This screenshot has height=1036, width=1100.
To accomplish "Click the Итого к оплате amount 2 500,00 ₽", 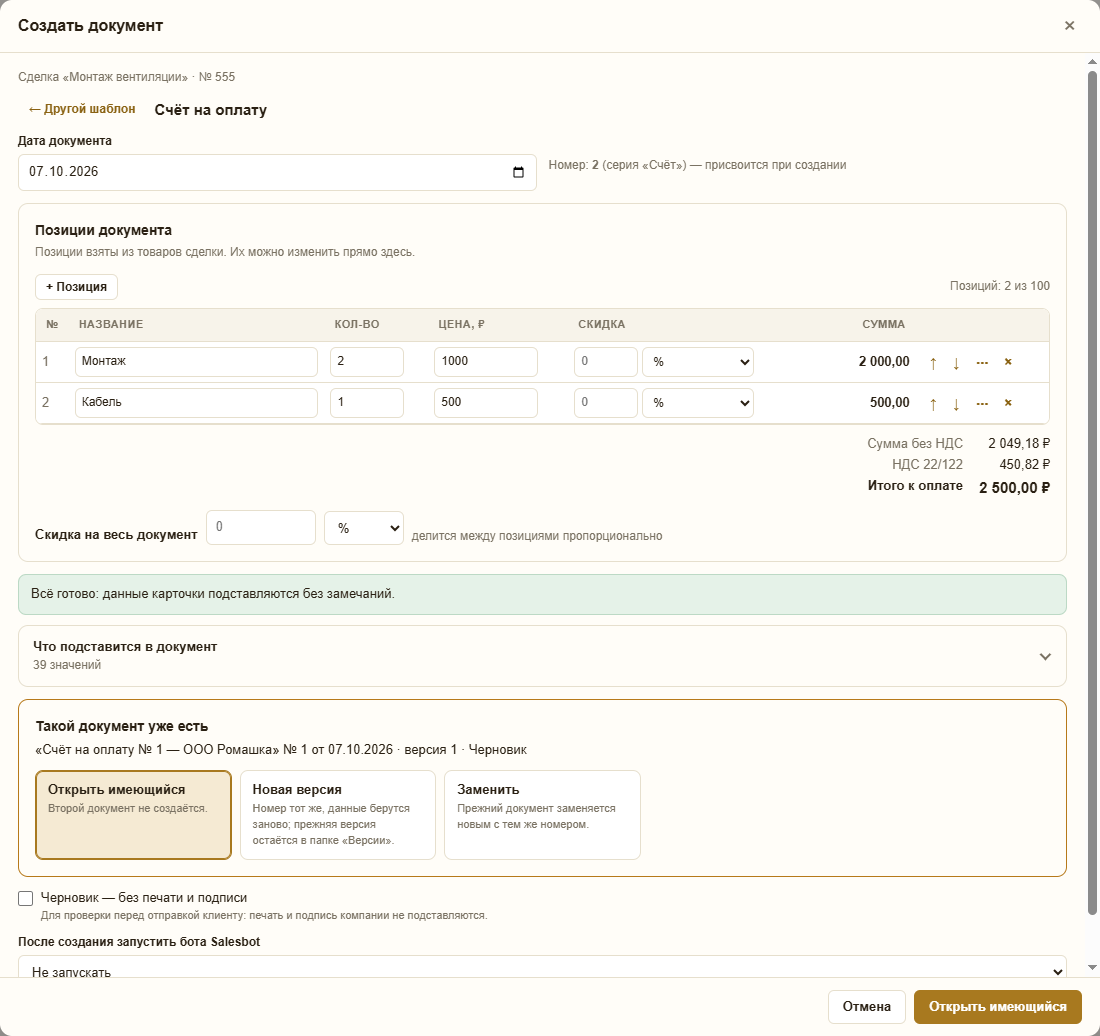I will tap(1014, 488).
